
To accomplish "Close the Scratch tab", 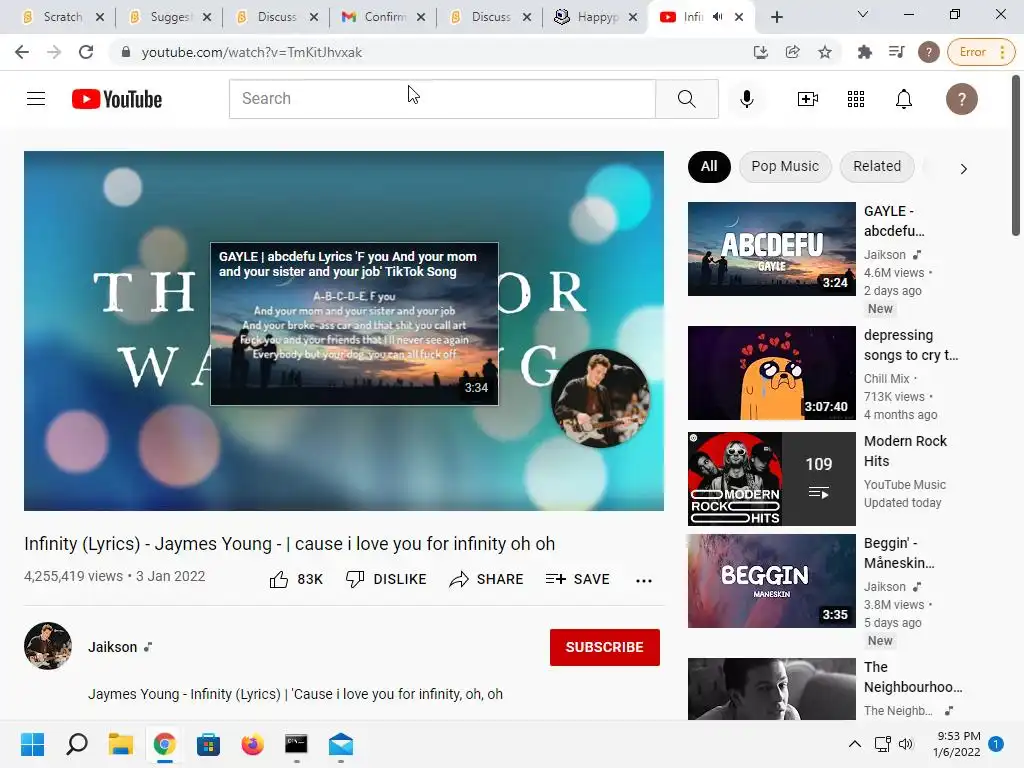I will [100, 17].
